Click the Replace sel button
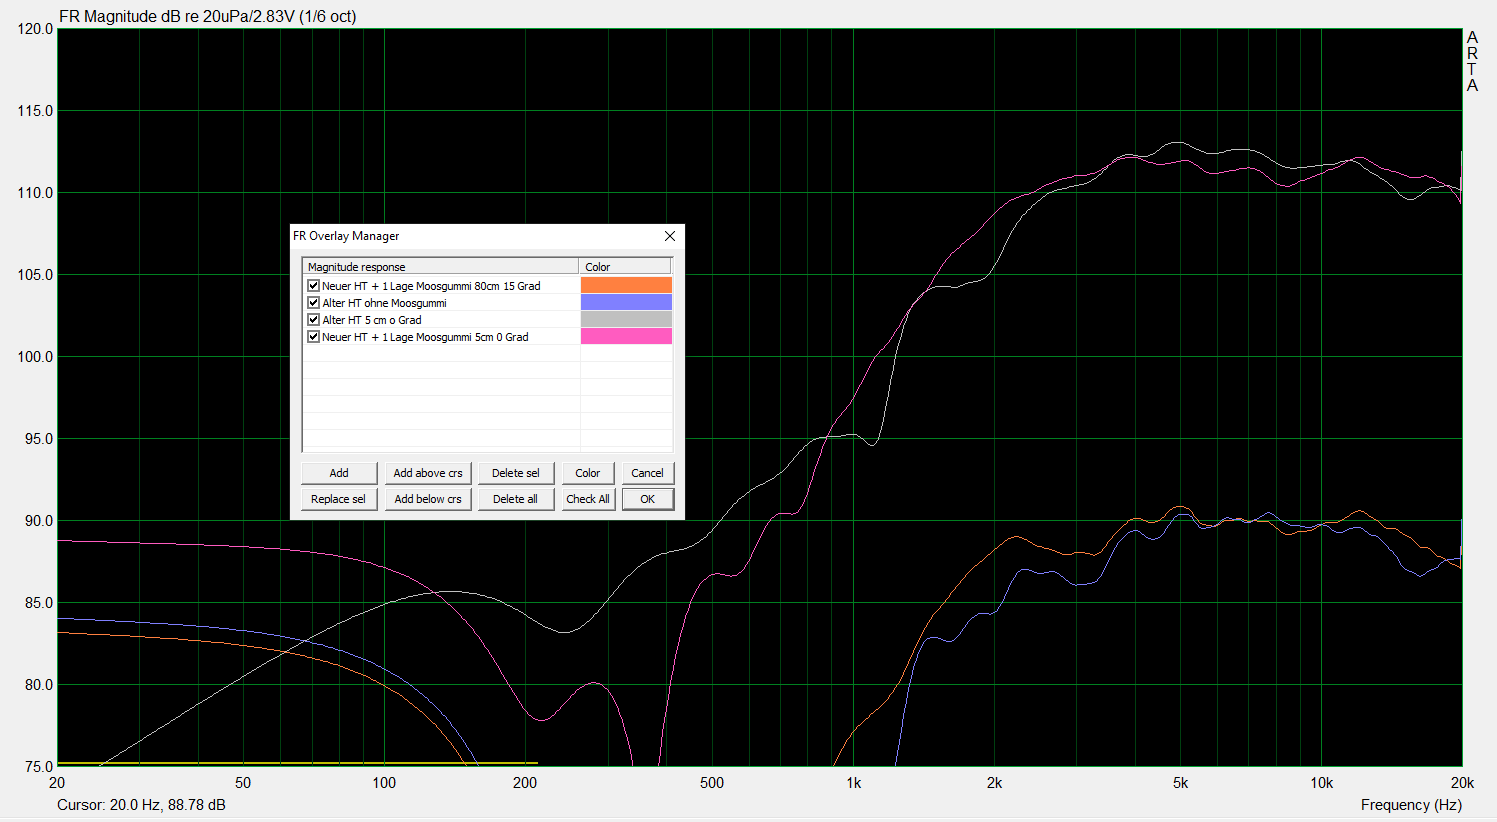1497x822 pixels. pyautogui.click(x=339, y=499)
